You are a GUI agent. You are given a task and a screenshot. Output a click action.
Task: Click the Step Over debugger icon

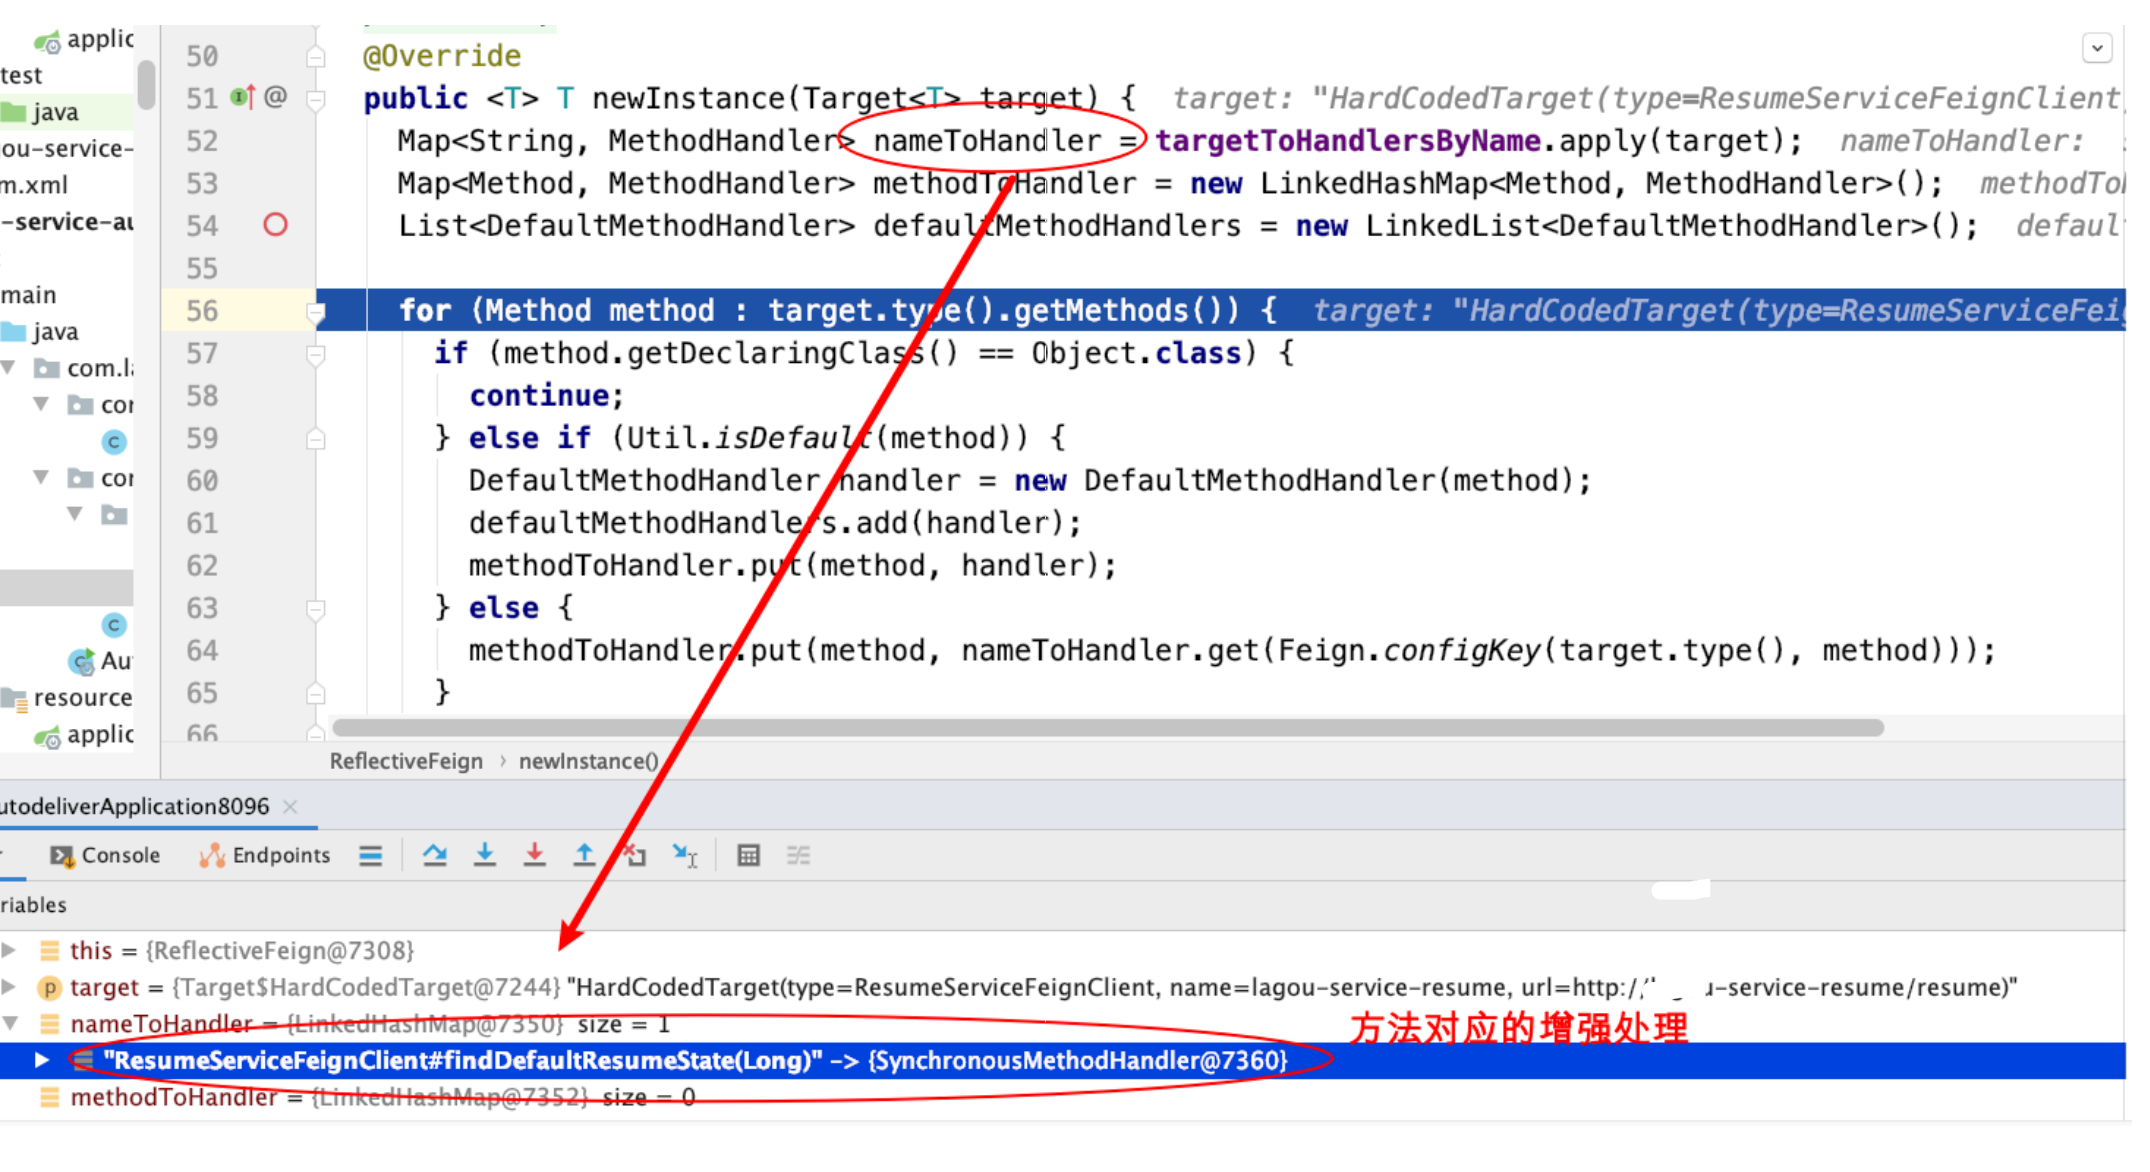pyautogui.click(x=434, y=855)
